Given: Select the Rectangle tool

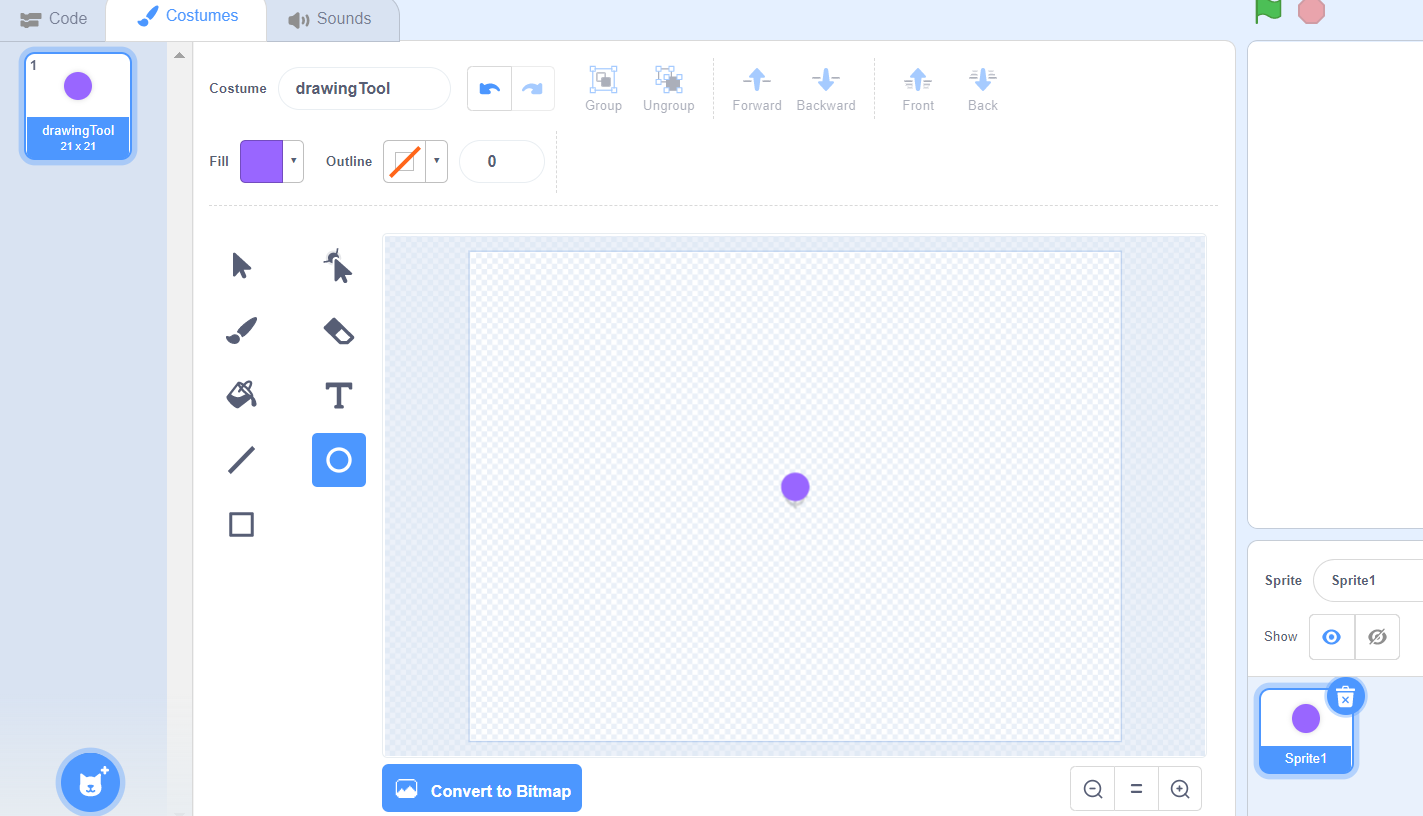Looking at the screenshot, I should pos(241,524).
